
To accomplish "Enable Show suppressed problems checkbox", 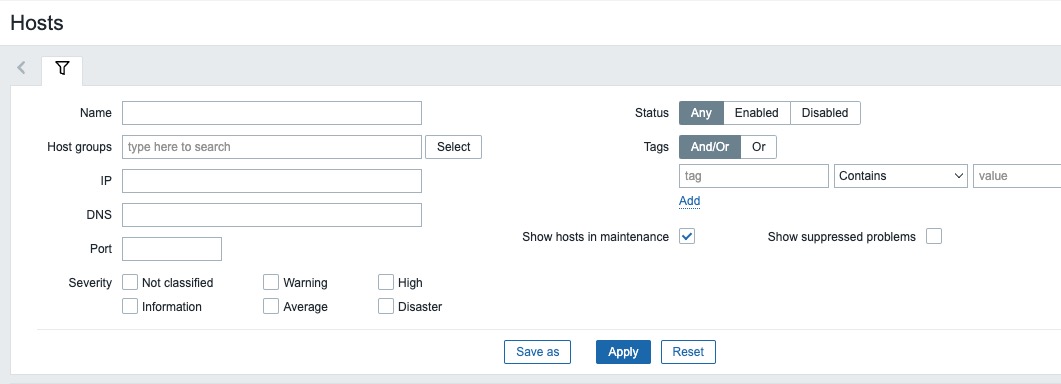I will click(x=934, y=236).
